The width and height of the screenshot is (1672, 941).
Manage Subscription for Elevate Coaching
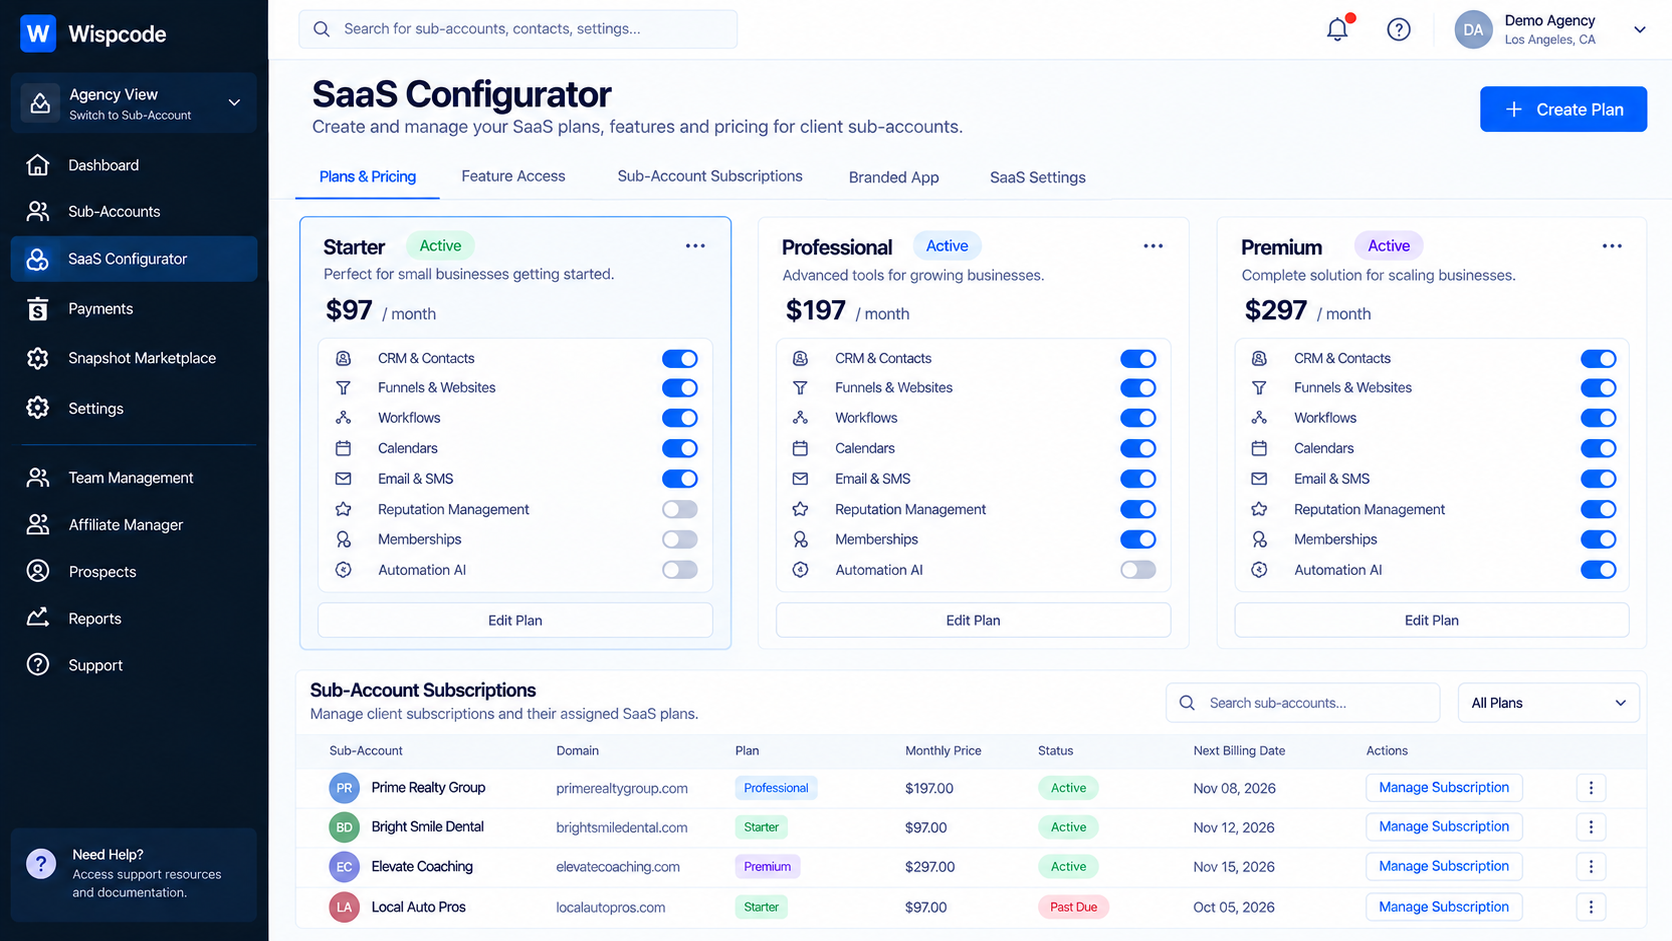click(x=1444, y=867)
